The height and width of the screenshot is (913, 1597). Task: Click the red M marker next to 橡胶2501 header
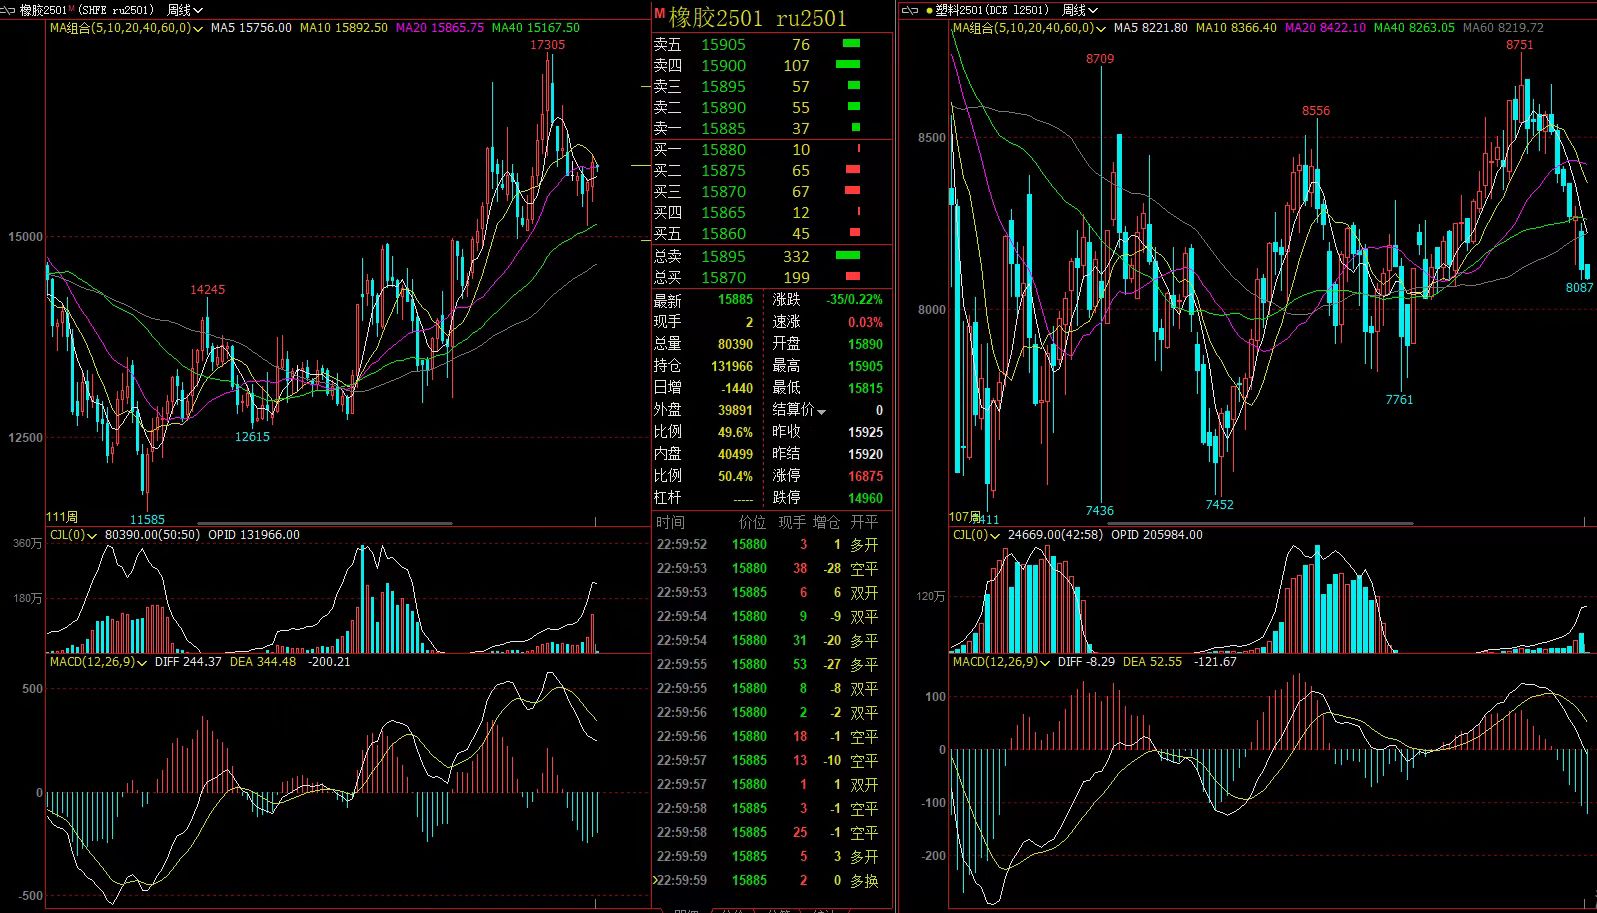pyautogui.click(x=659, y=14)
